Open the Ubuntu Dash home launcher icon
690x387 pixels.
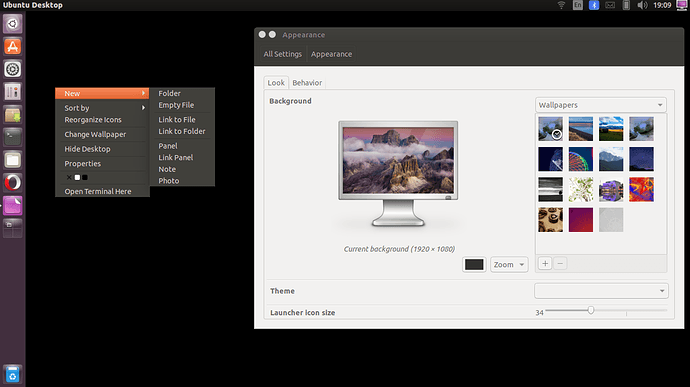tap(12, 24)
